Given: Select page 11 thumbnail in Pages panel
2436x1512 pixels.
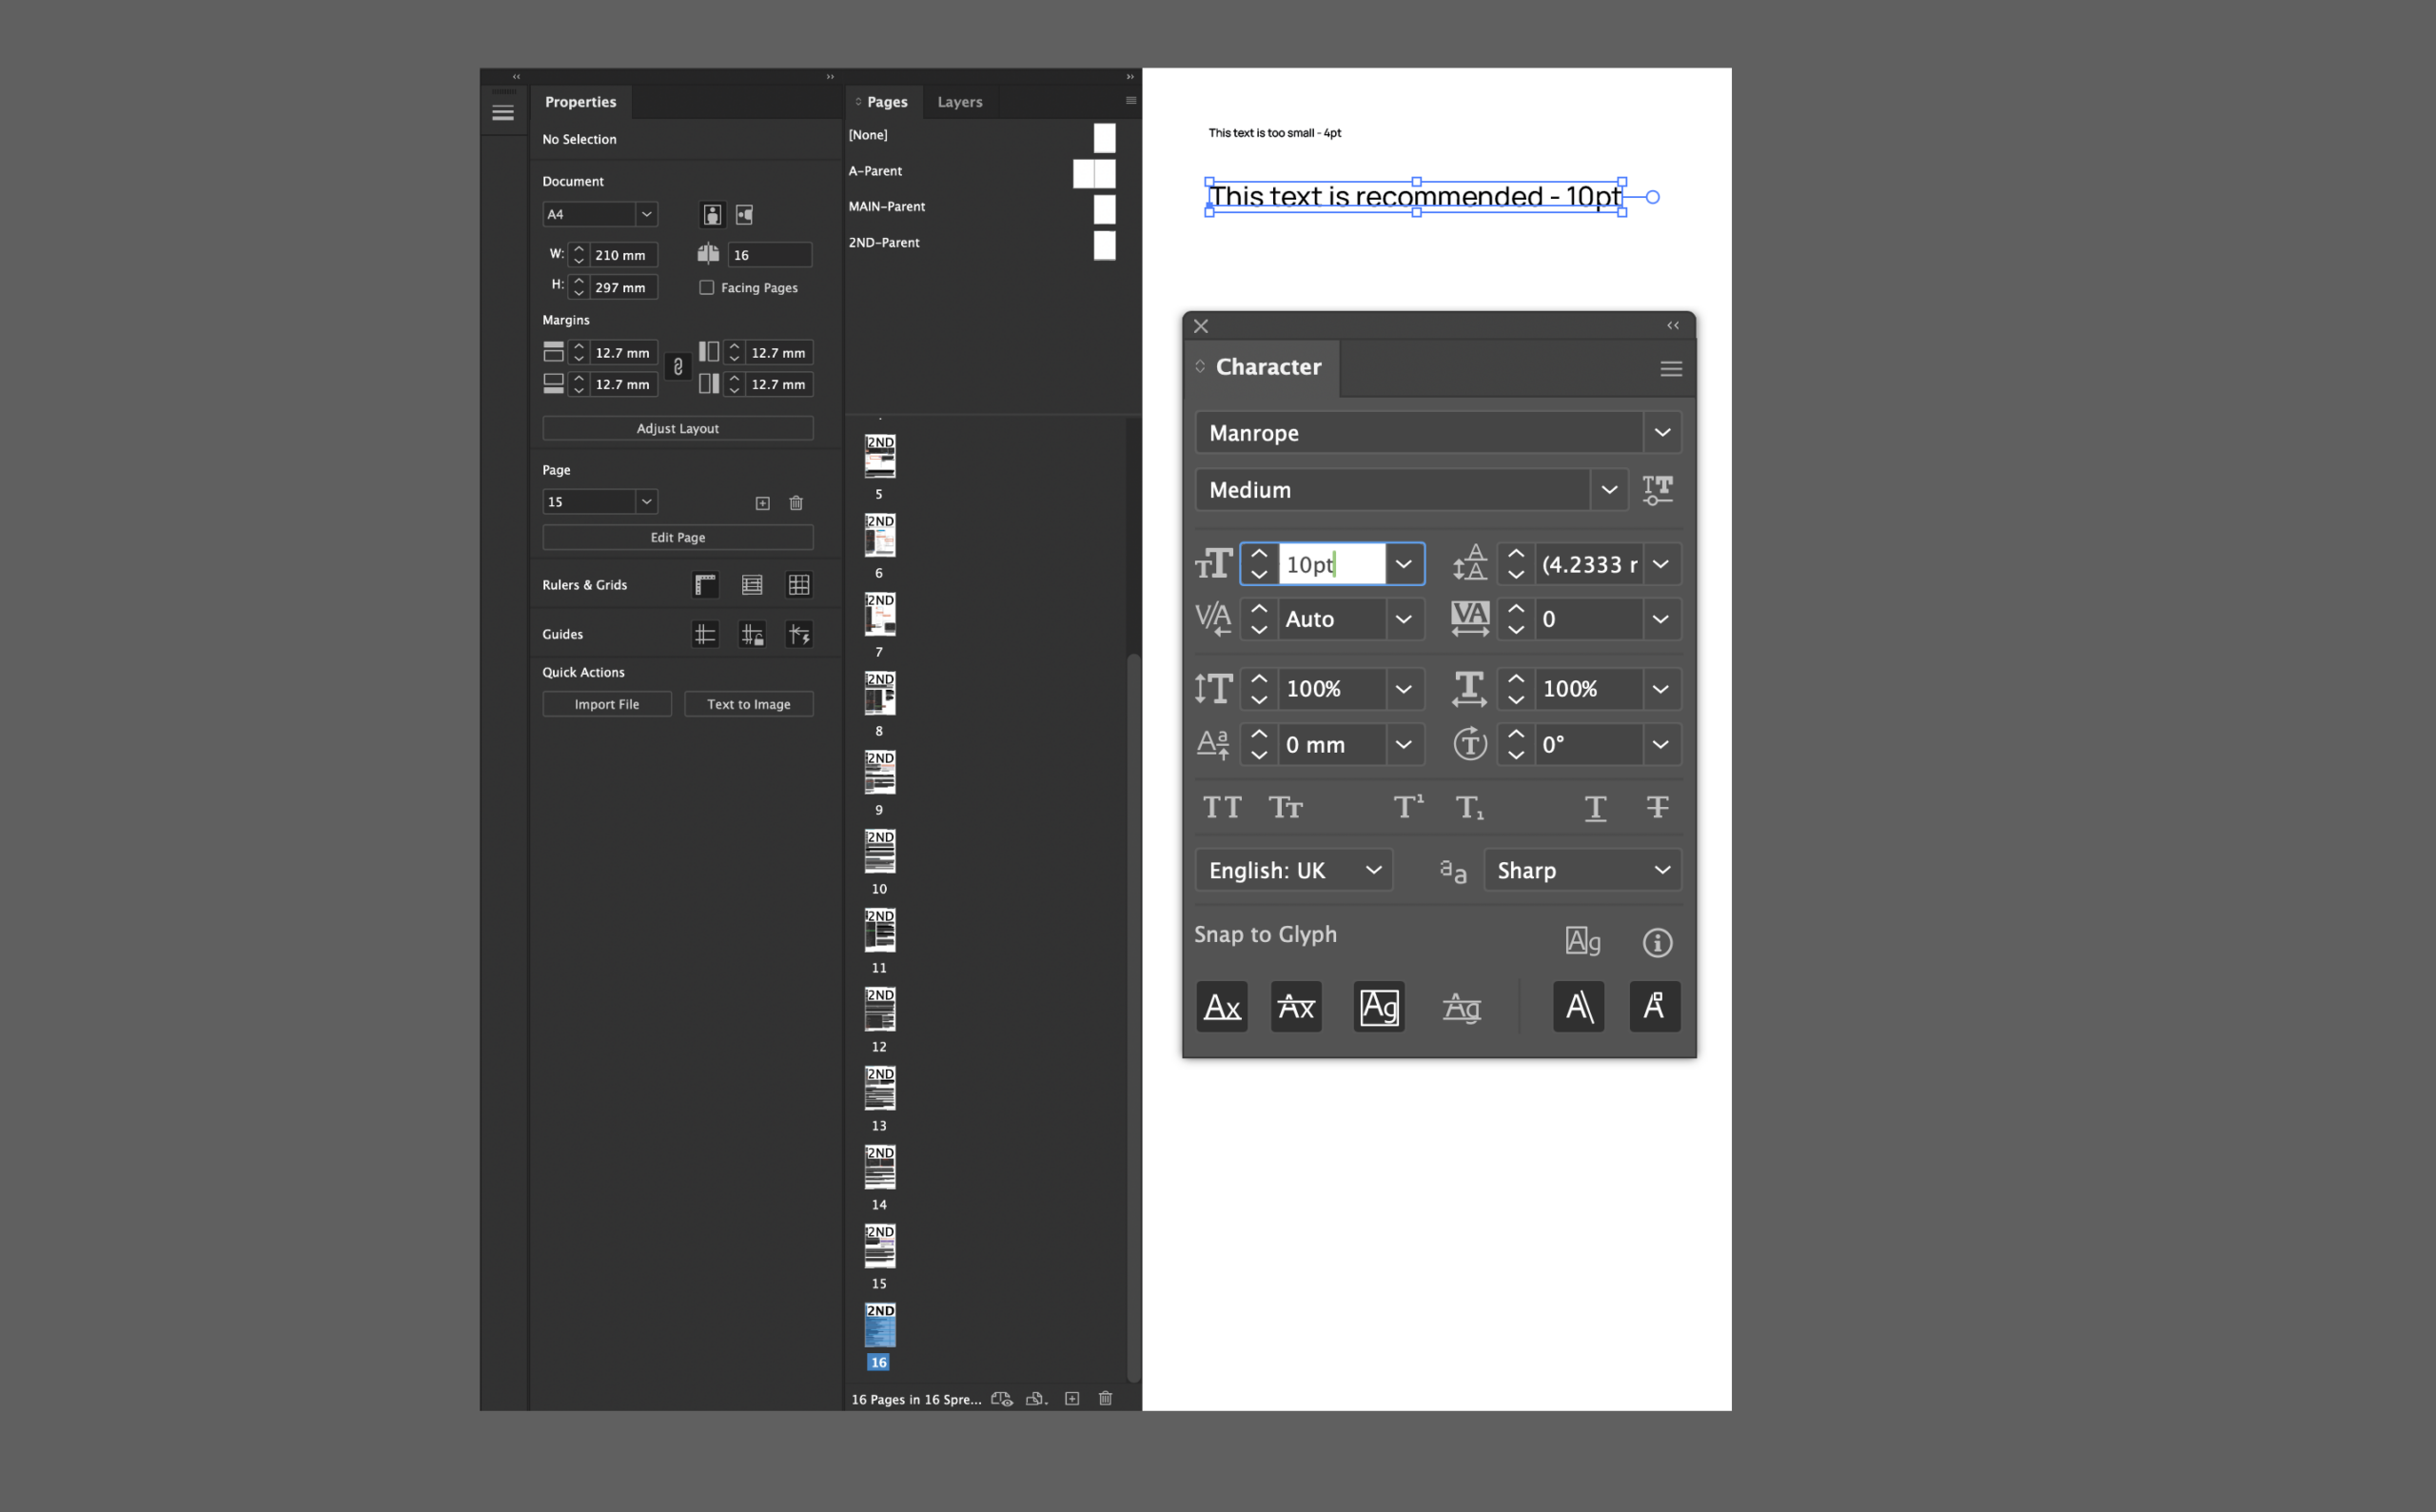Looking at the screenshot, I should 879,930.
